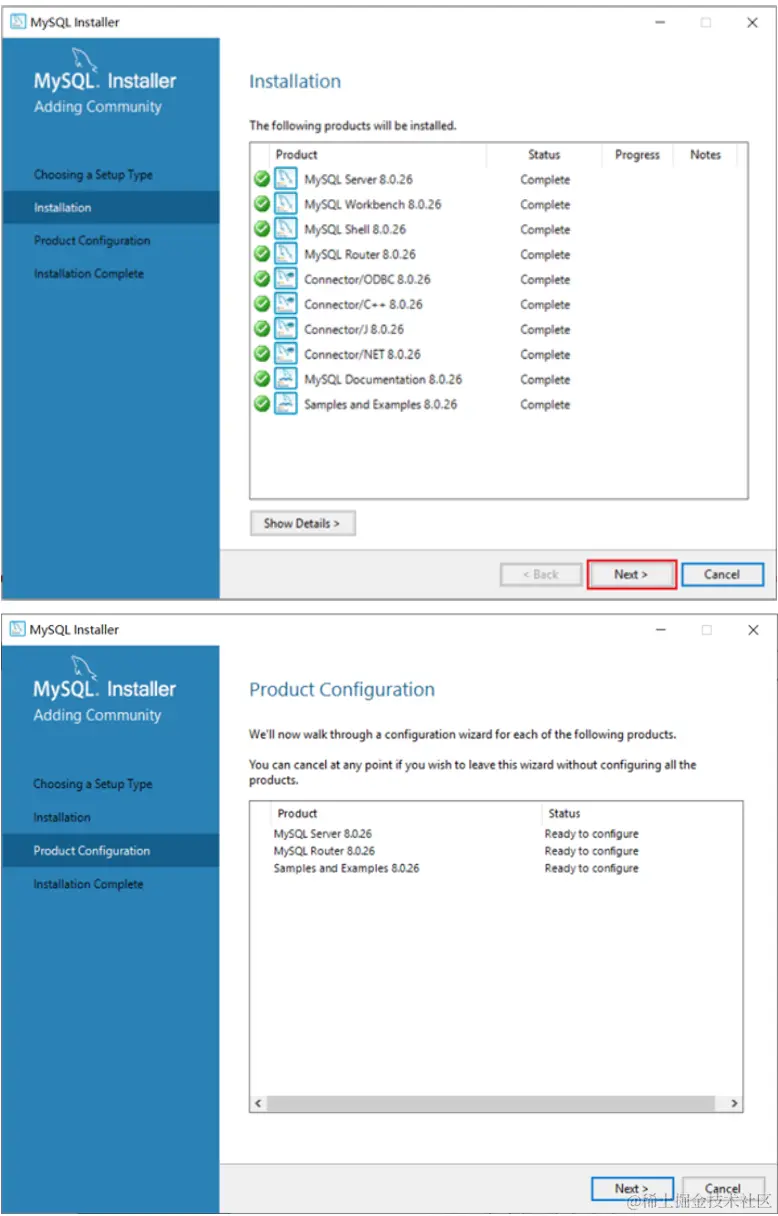Click Status column header in Product Configuration list
The width and height of the screenshot is (778, 1216).
(x=642, y=813)
